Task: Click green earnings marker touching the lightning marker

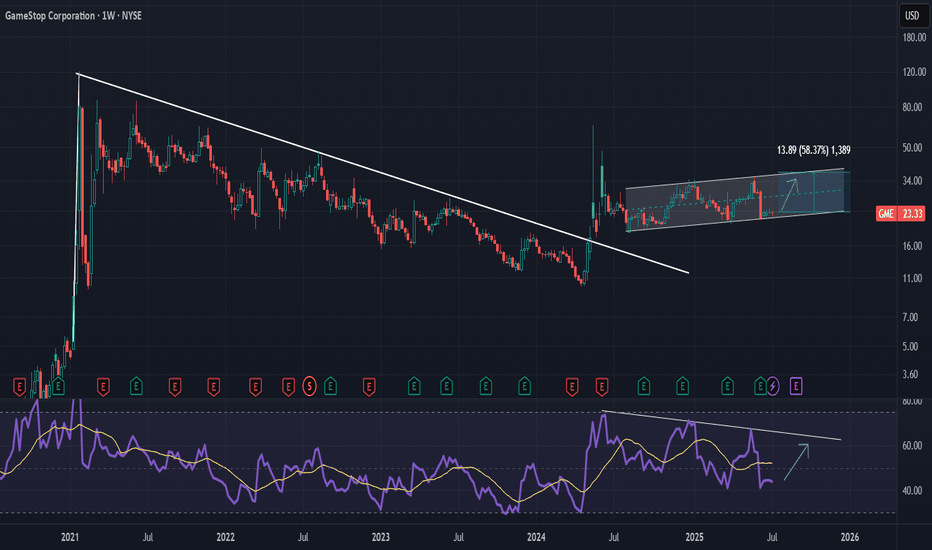Action: (x=760, y=386)
